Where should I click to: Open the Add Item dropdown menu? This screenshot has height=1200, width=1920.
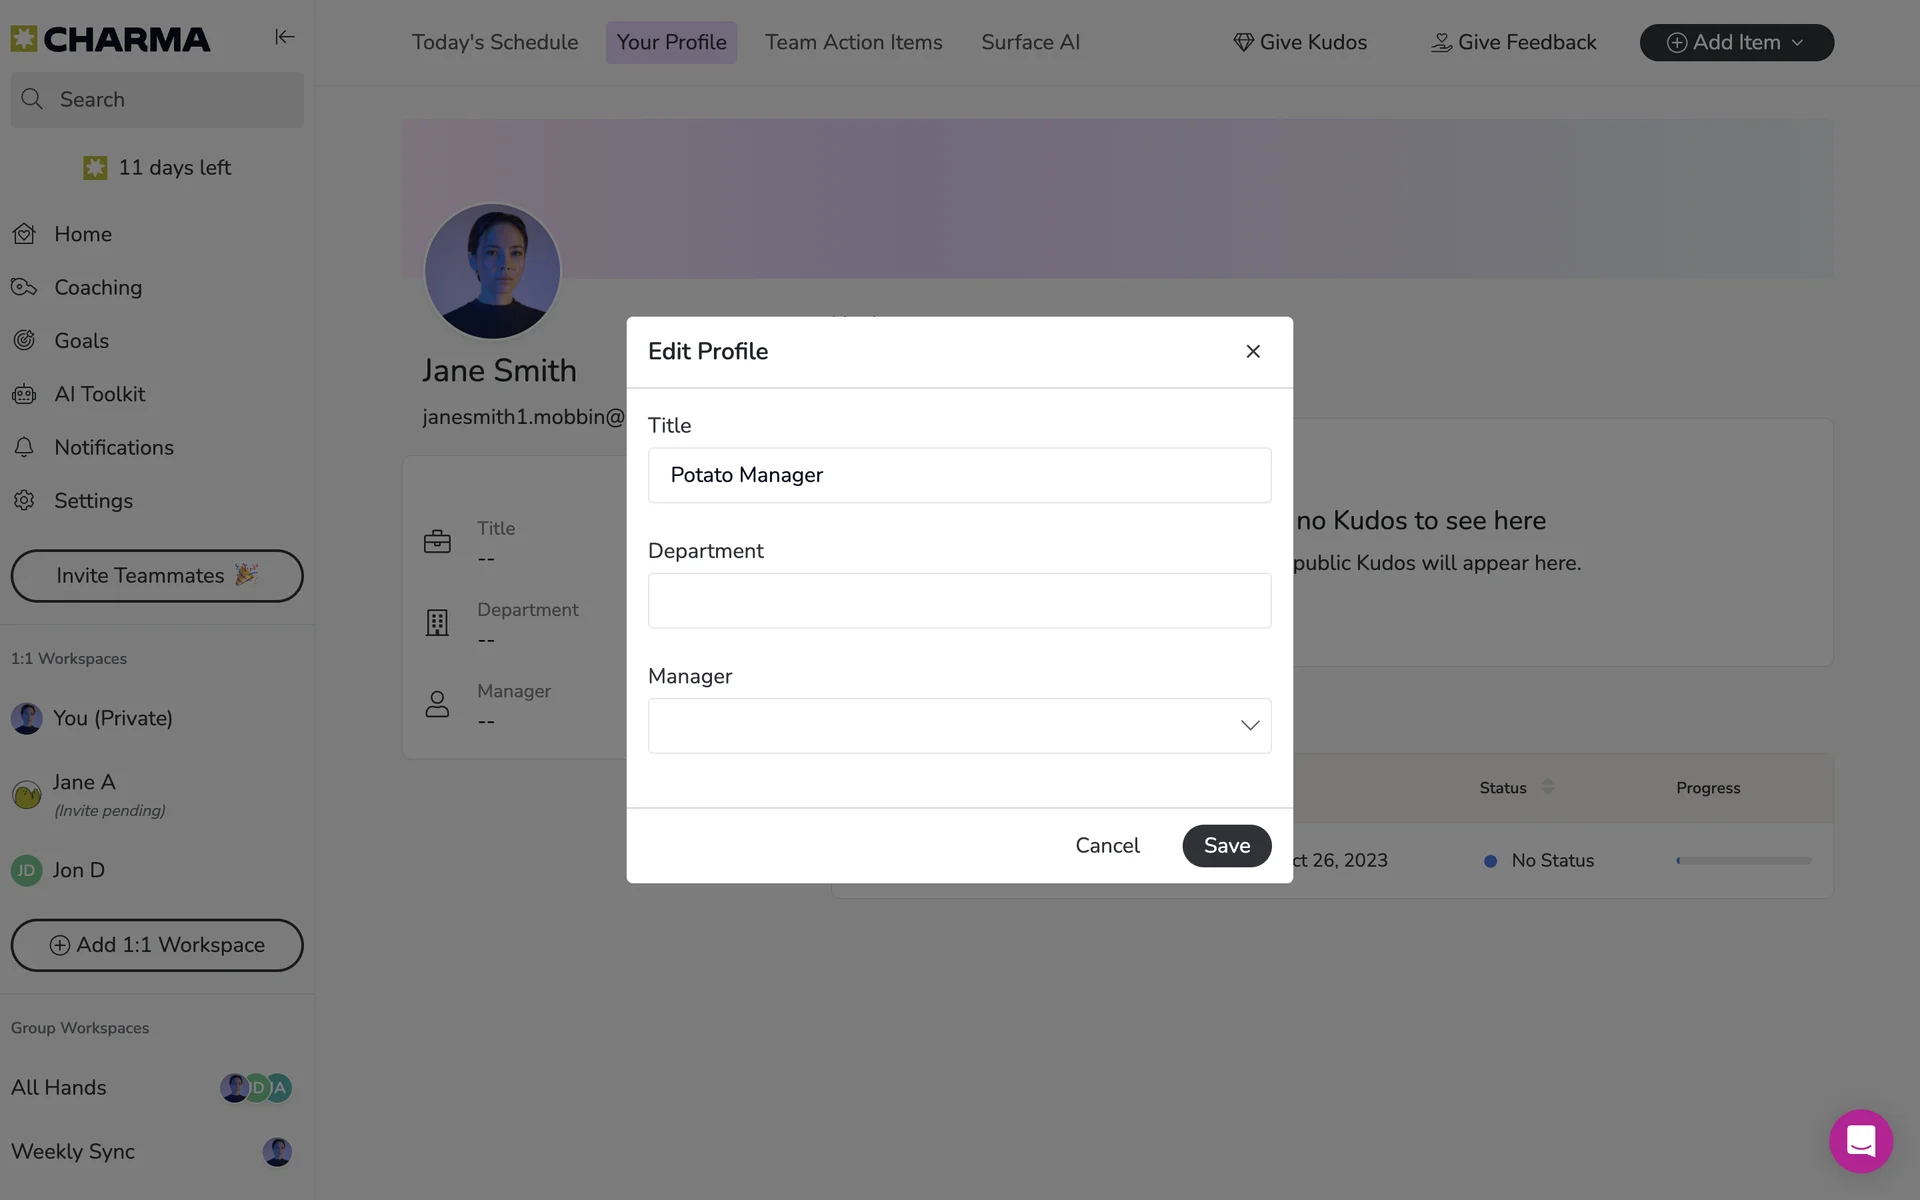pyautogui.click(x=1736, y=42)
